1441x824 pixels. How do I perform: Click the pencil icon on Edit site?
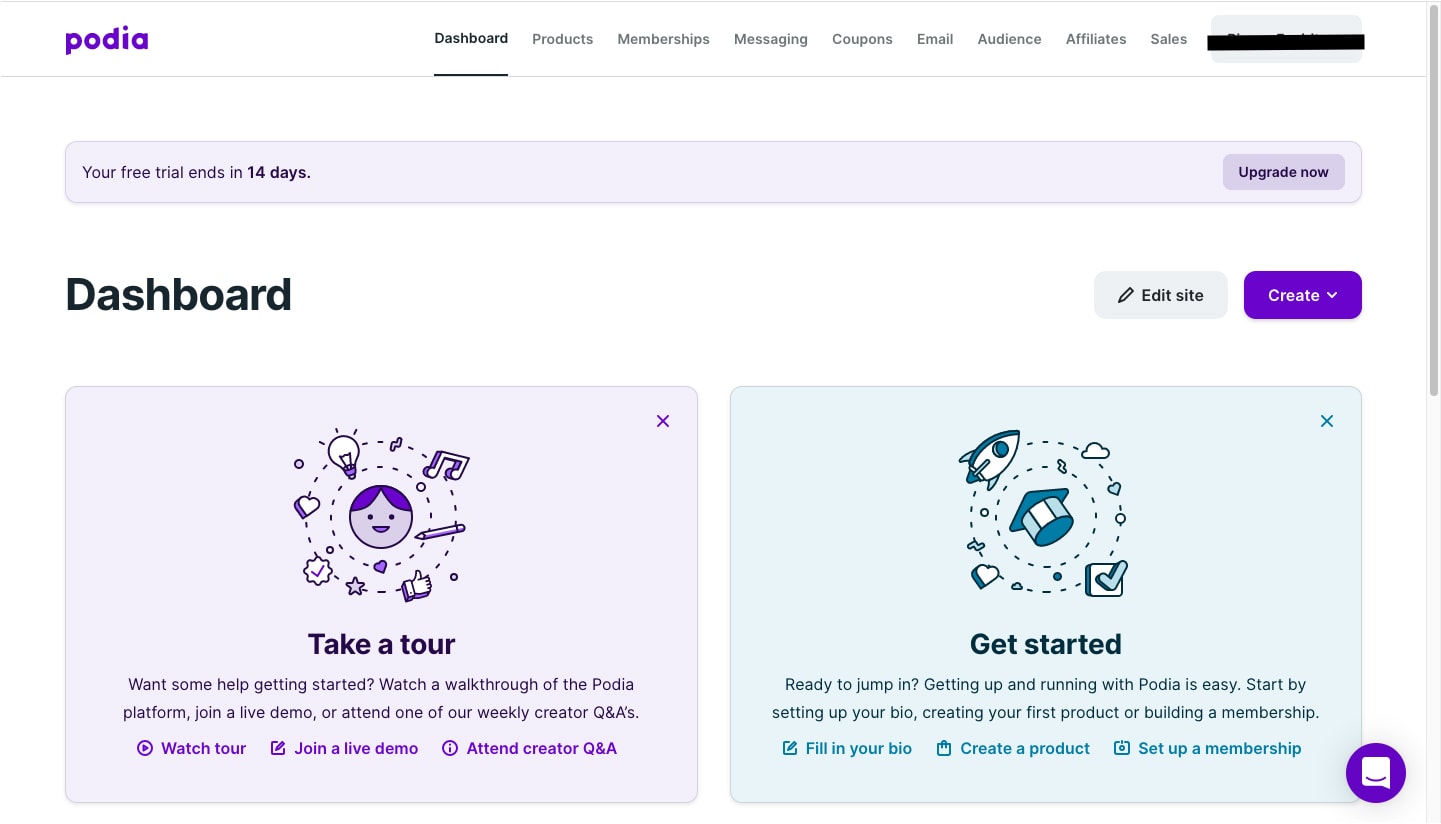tap(1126, 295)
